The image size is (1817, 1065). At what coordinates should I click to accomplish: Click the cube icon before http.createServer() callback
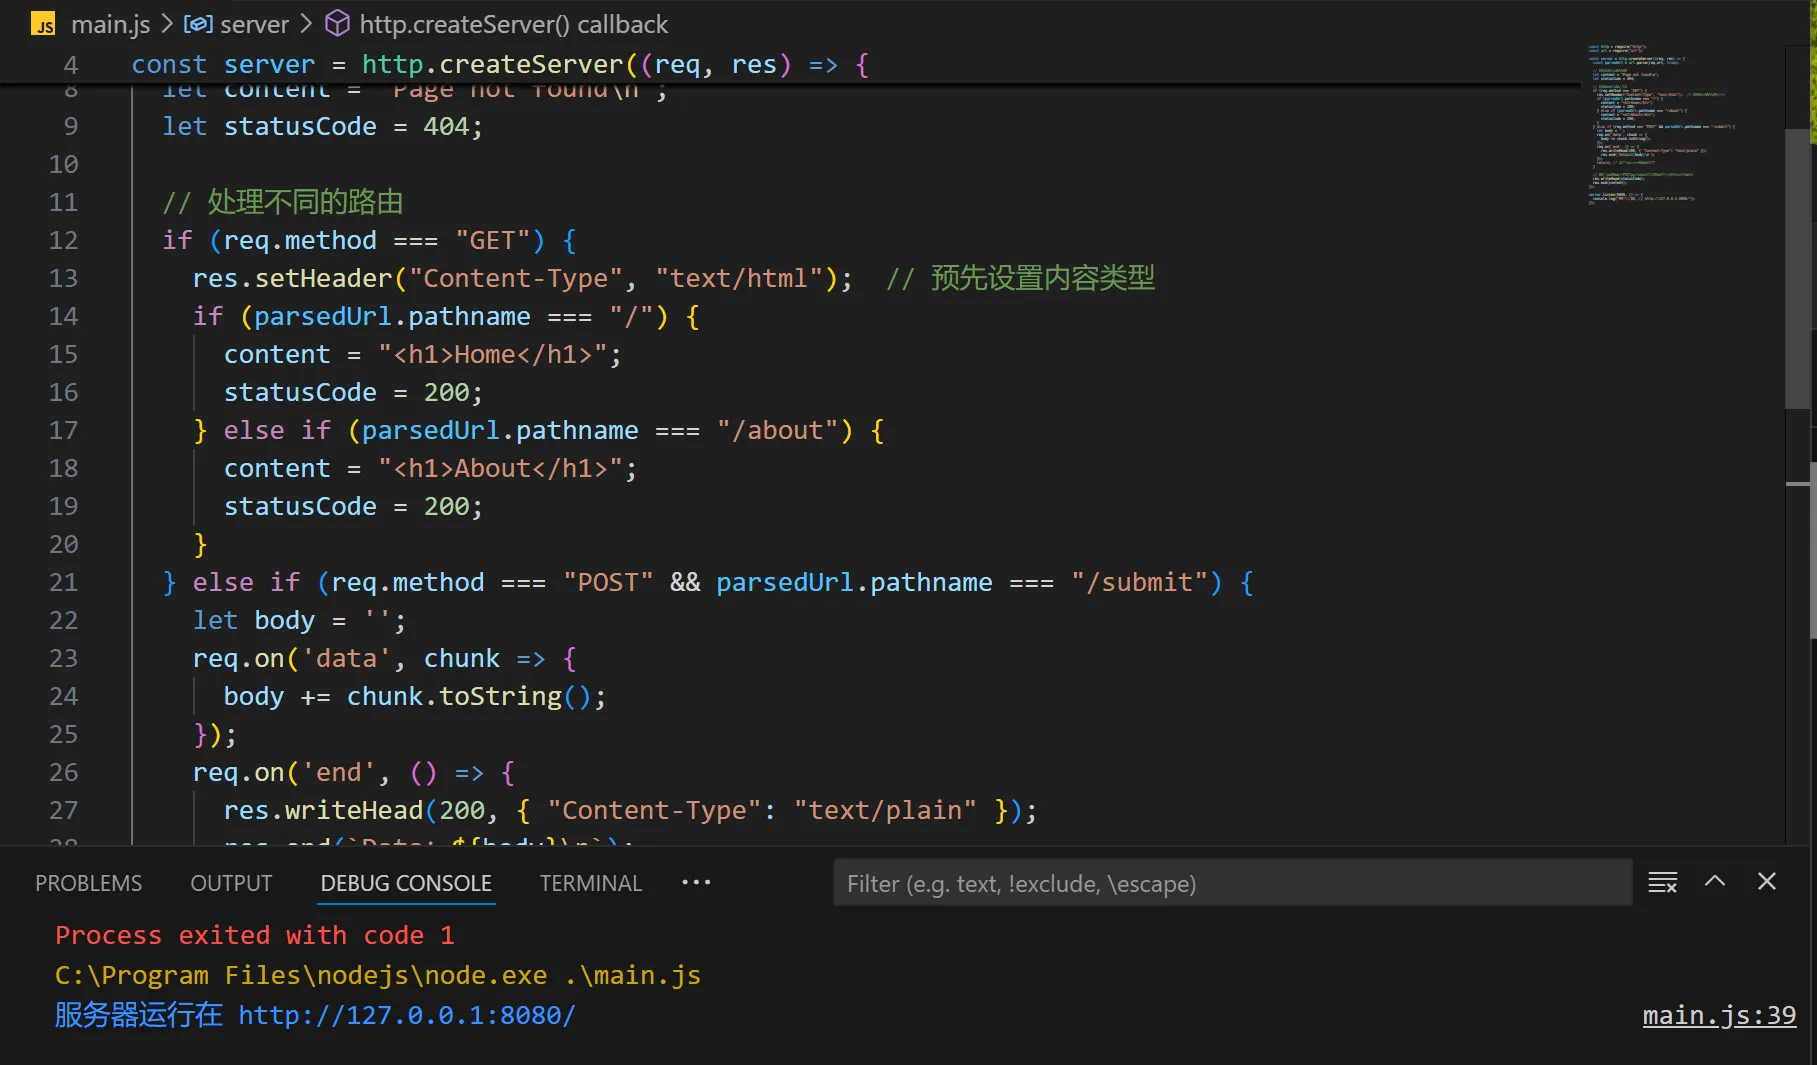coord(338,24)
